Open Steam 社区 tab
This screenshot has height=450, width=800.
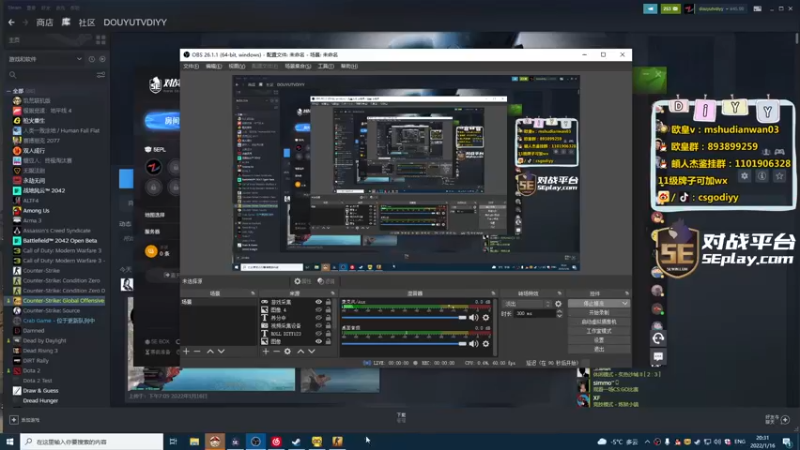(87, 22)
